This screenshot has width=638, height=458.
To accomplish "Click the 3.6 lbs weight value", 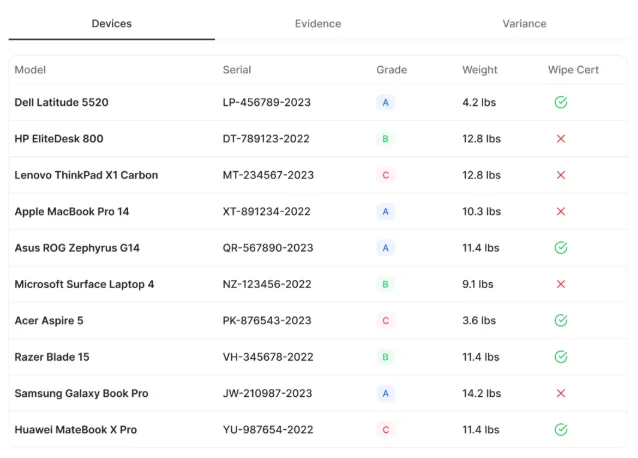I will coord(479,321).
